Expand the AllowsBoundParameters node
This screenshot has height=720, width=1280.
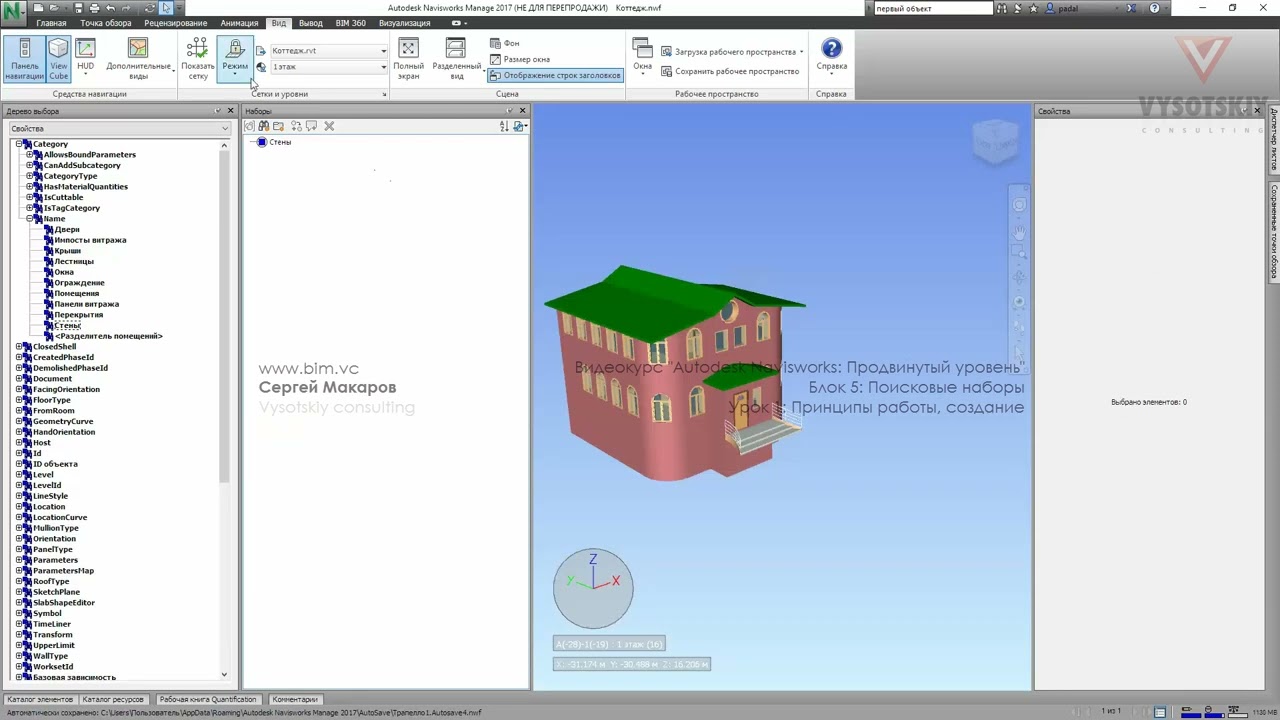point(30,155)
